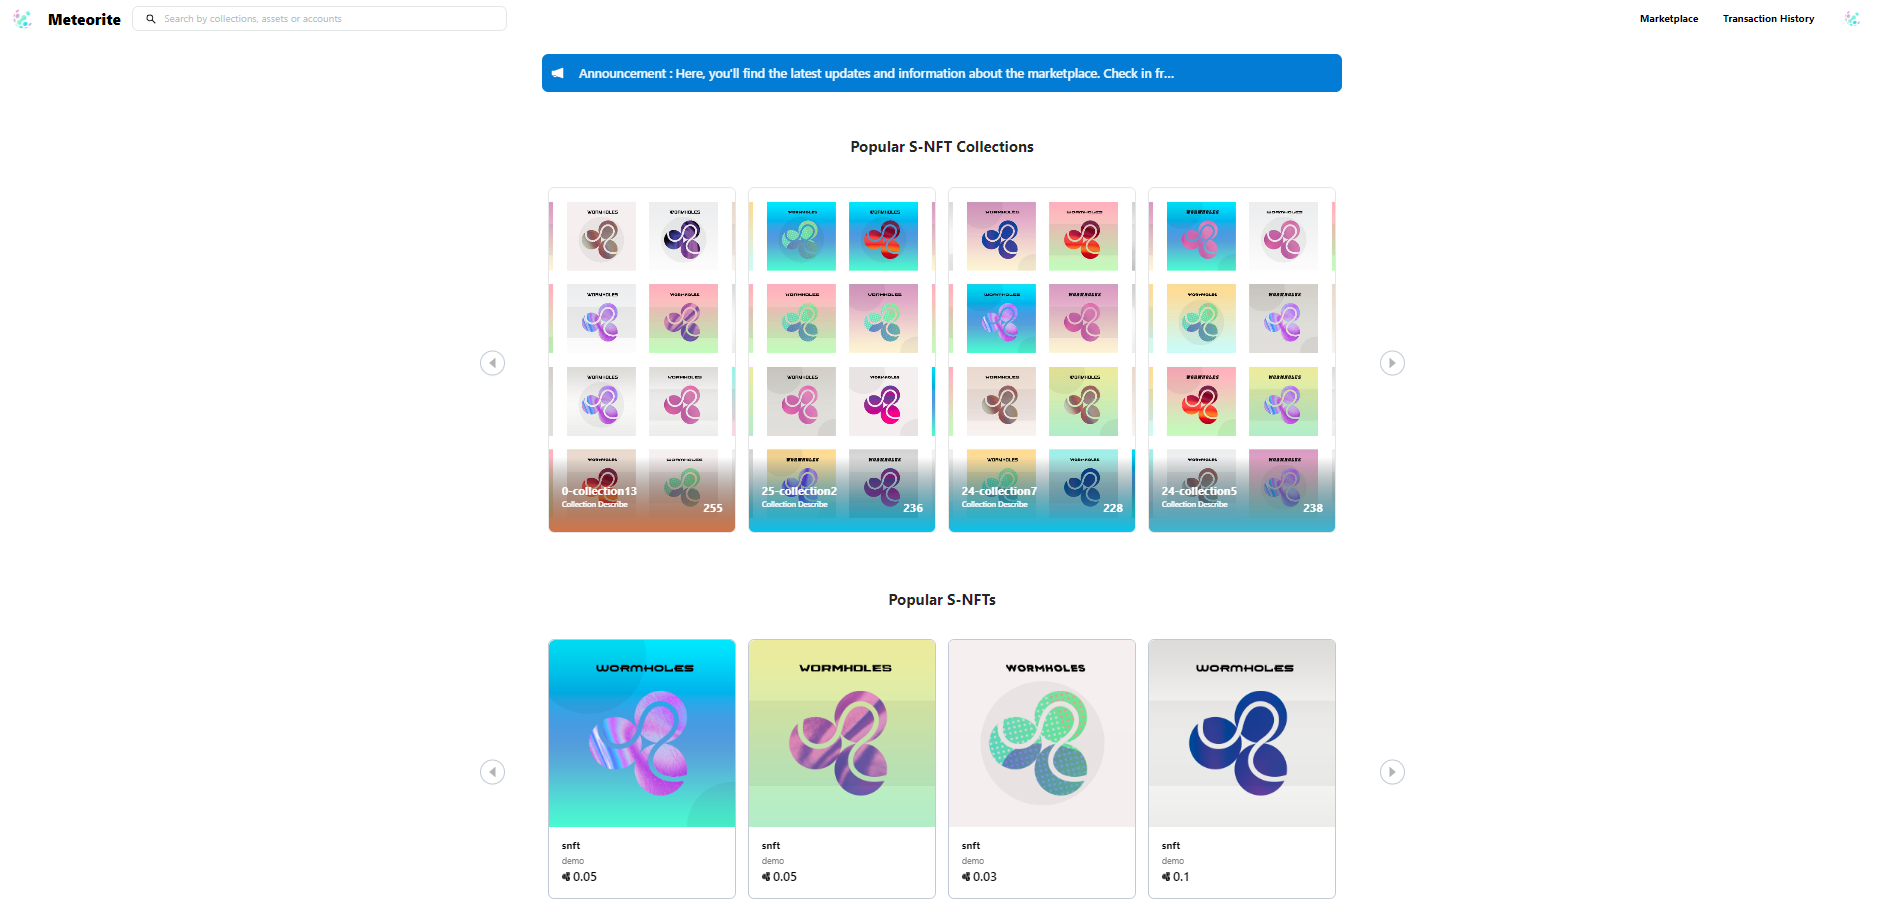Open the user avatar icon top-right
The width and height of the screenshot is (1880, 917).
(x=1852, y=19)
